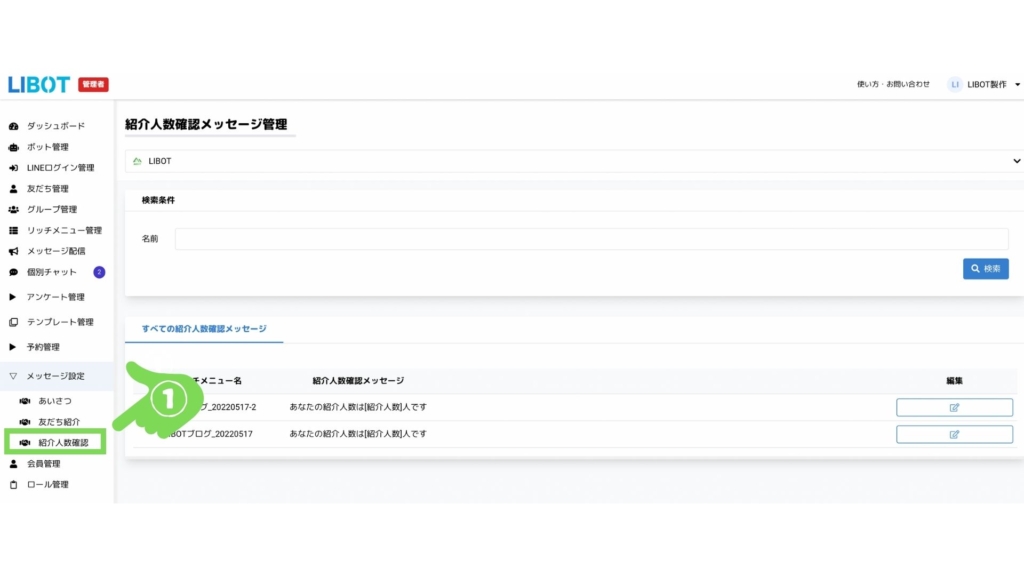Click the メッセージ配信 megaphone icon
Image resolution: width=1024 pixels, height=576 pixels.
click(13, 251)
